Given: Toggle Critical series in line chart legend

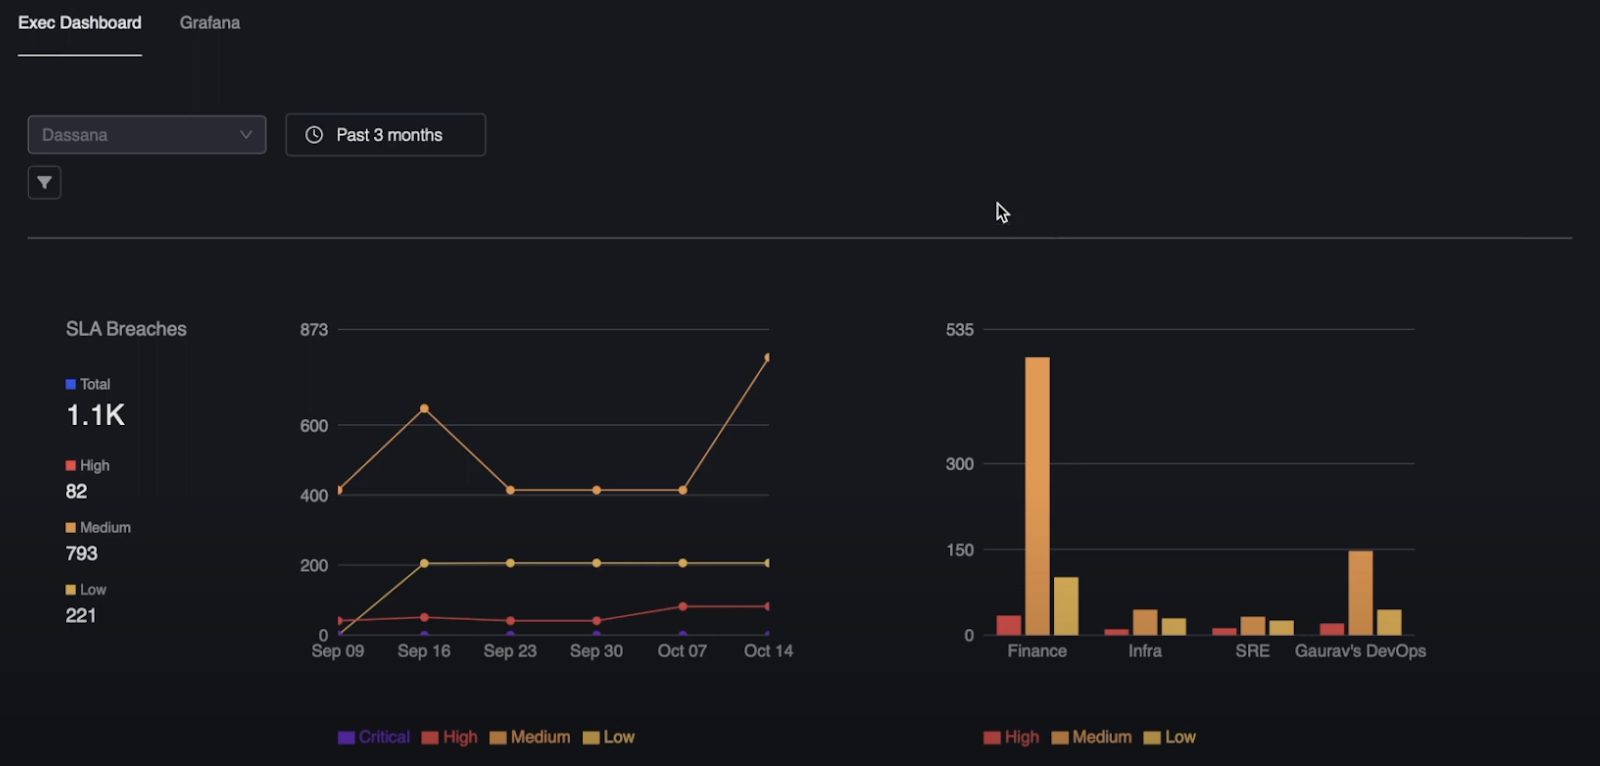Looking at the screenshot, I should coord(374,737).
